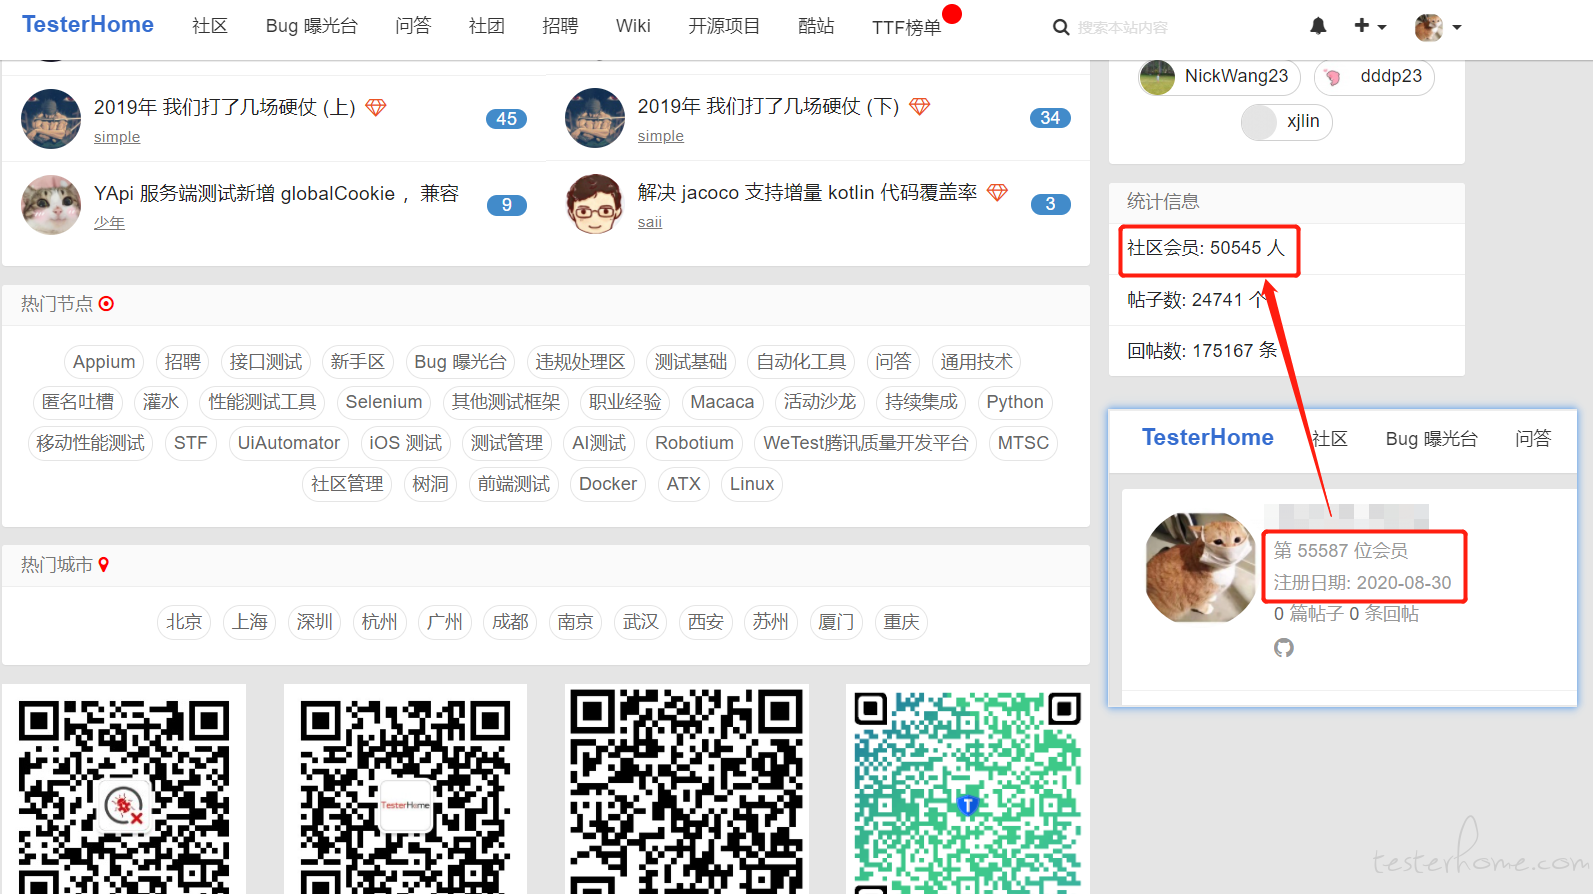This screenshot has height=894, width=1593.
Task: Open the YApi globalCookie post
Action: 276,193
